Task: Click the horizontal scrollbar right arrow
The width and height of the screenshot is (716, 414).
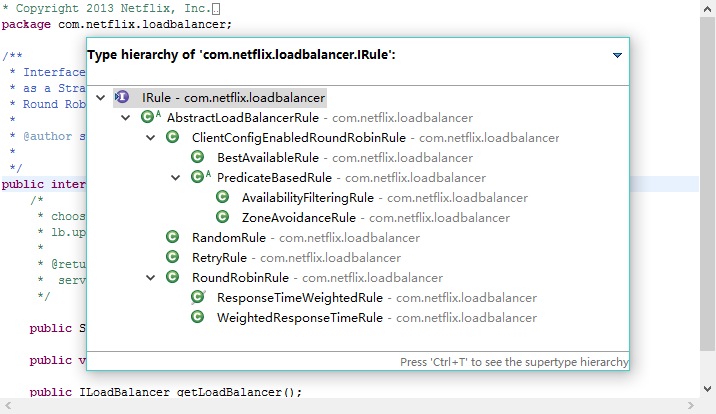Action: 690,405
